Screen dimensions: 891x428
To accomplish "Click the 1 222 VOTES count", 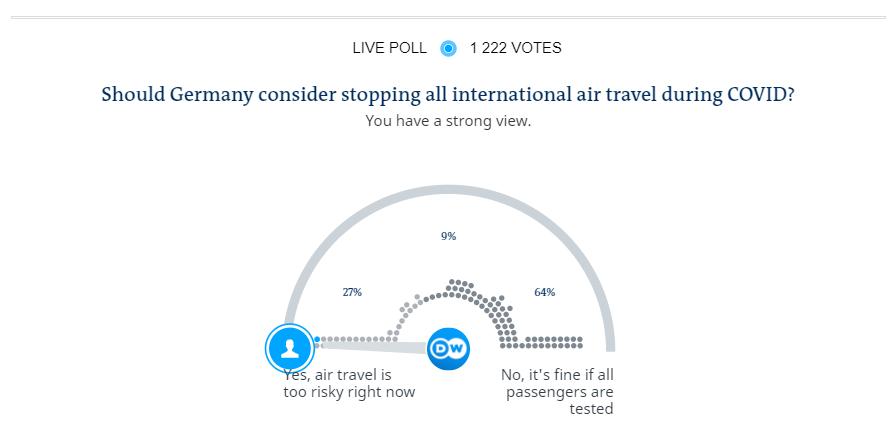I will point(515,48).
